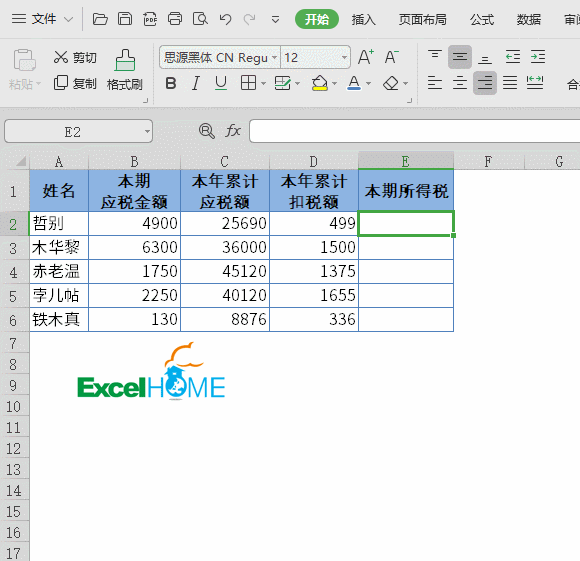Align text left

coord(435,82)
